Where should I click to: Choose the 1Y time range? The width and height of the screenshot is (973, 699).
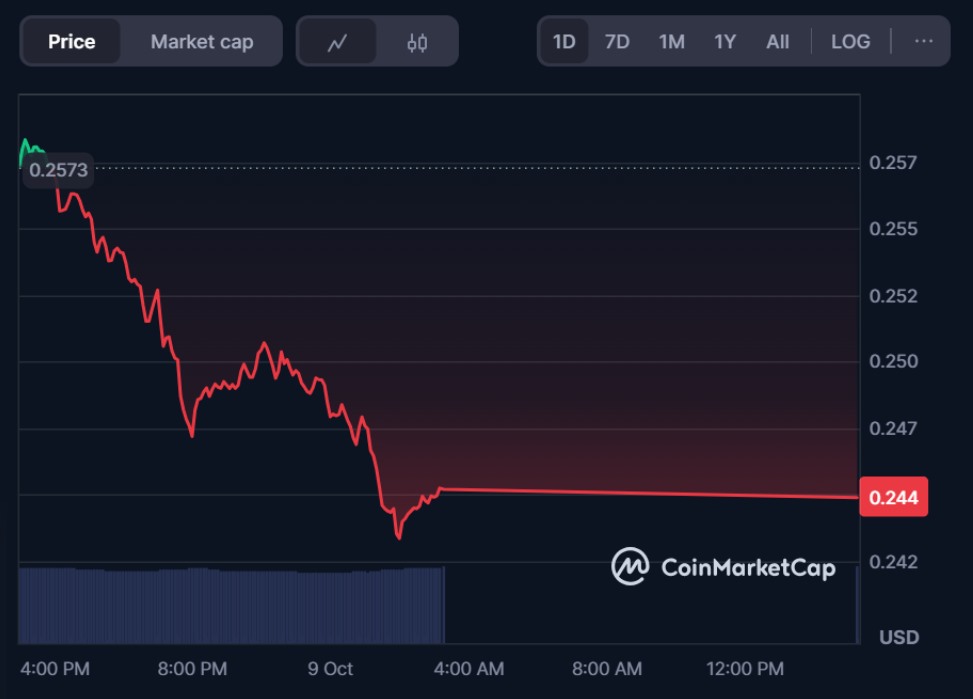[725, 42]
